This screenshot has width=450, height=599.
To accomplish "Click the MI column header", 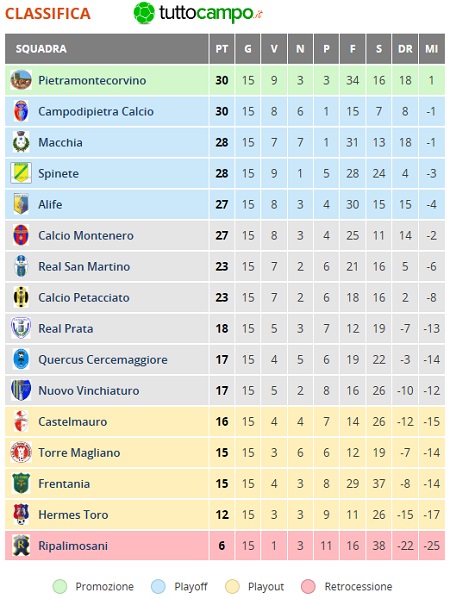I will point(432,49).
